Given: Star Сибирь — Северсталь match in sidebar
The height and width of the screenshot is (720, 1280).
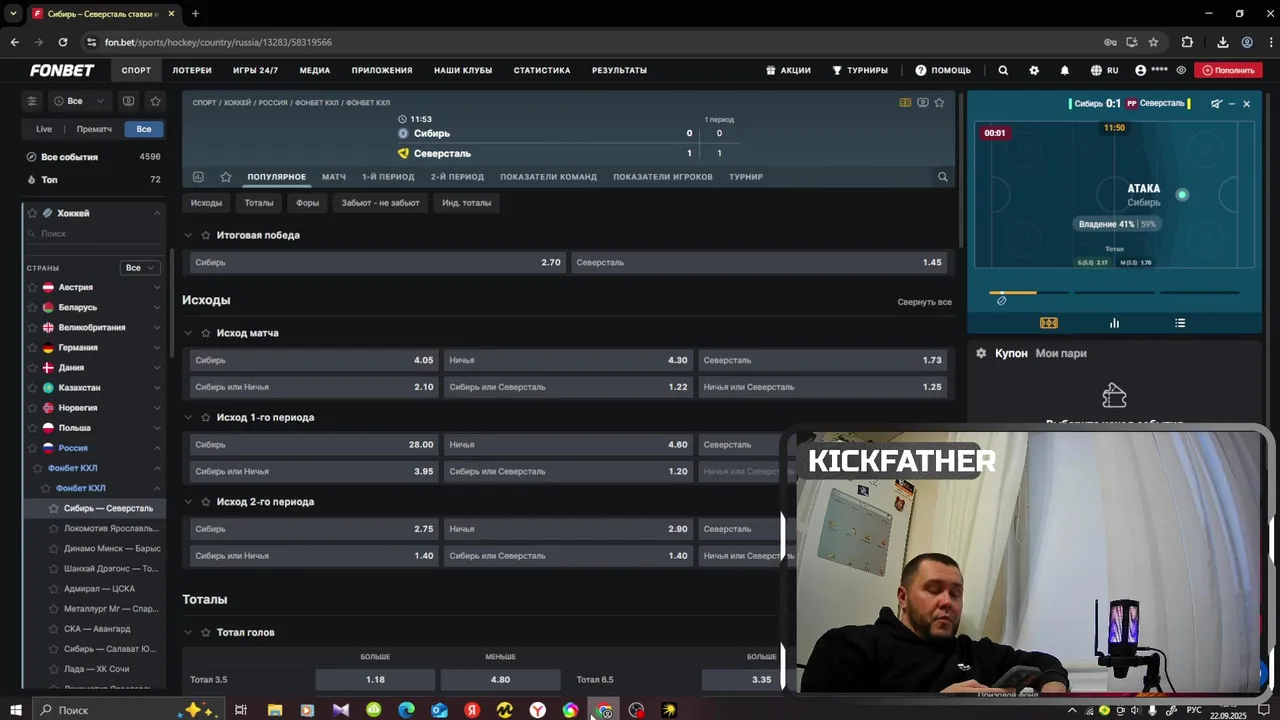Looking at the screenshot, I should tap(55, 508).
